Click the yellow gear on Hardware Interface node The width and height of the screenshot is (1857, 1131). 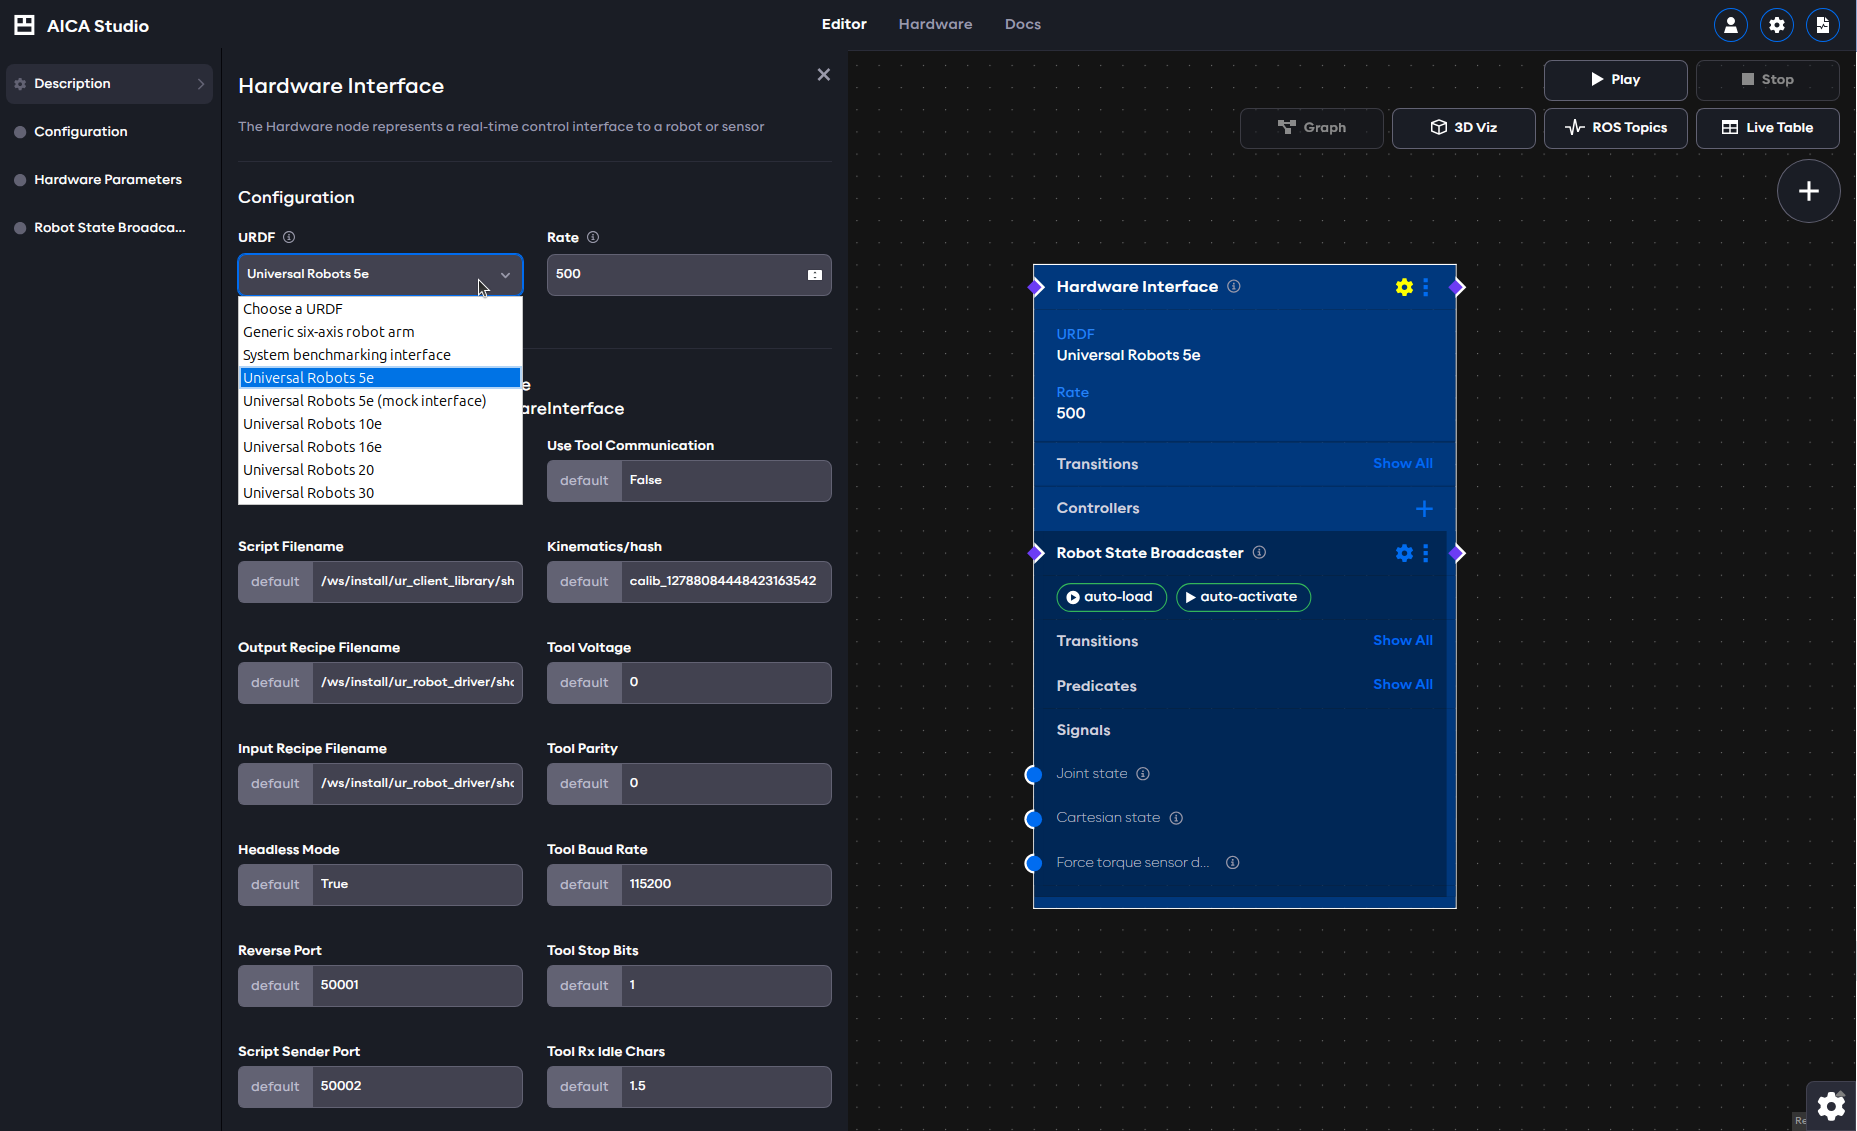1404,287
